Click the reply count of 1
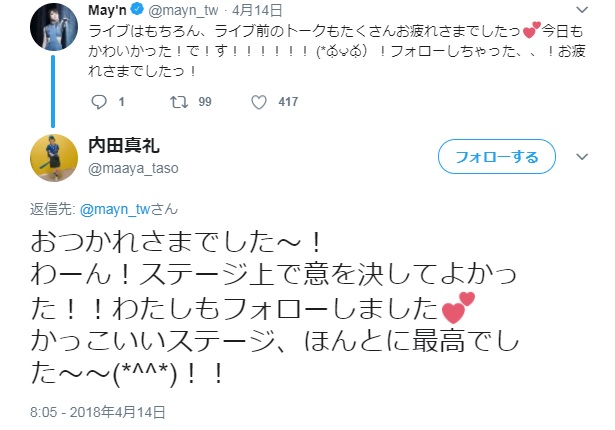Viewport: 615px width, 430px height. pyautogui.click(x=121, y=101)
